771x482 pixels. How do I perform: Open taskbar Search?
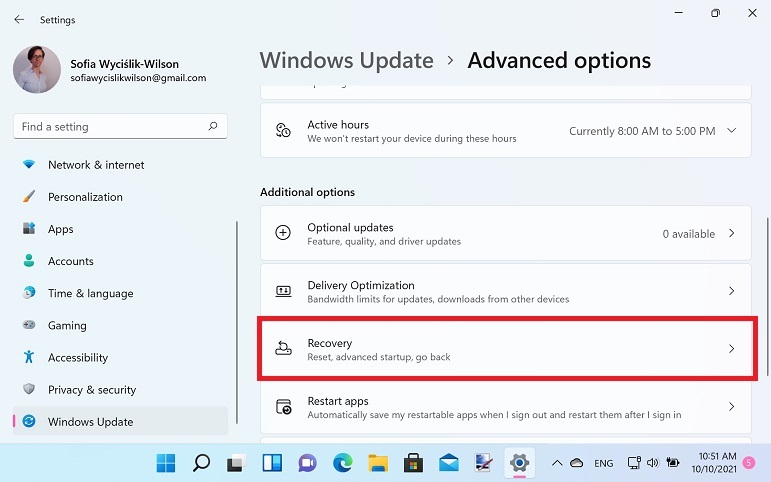(201, 463)
